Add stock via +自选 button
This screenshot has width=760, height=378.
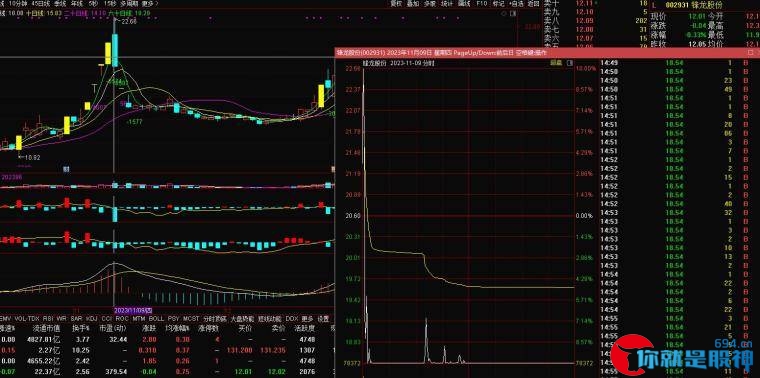click(x=516, y=3)
